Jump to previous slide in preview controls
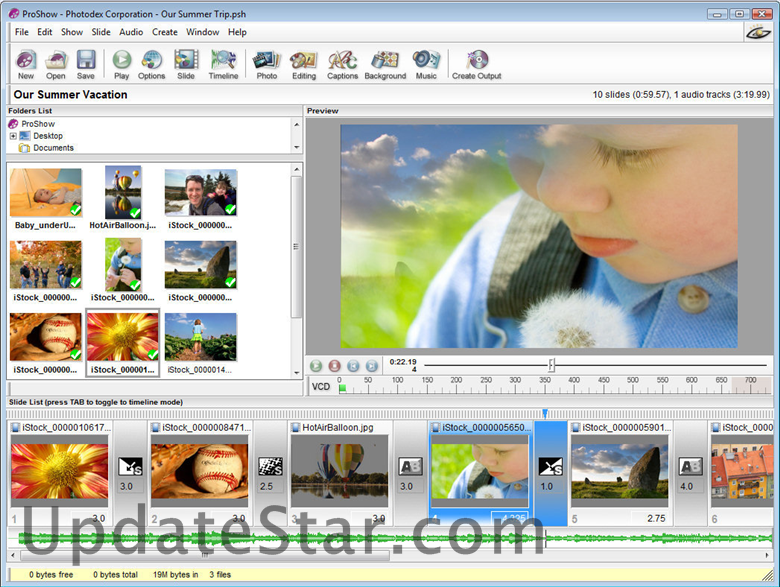The image size is (780, 587). coord(353,366)
